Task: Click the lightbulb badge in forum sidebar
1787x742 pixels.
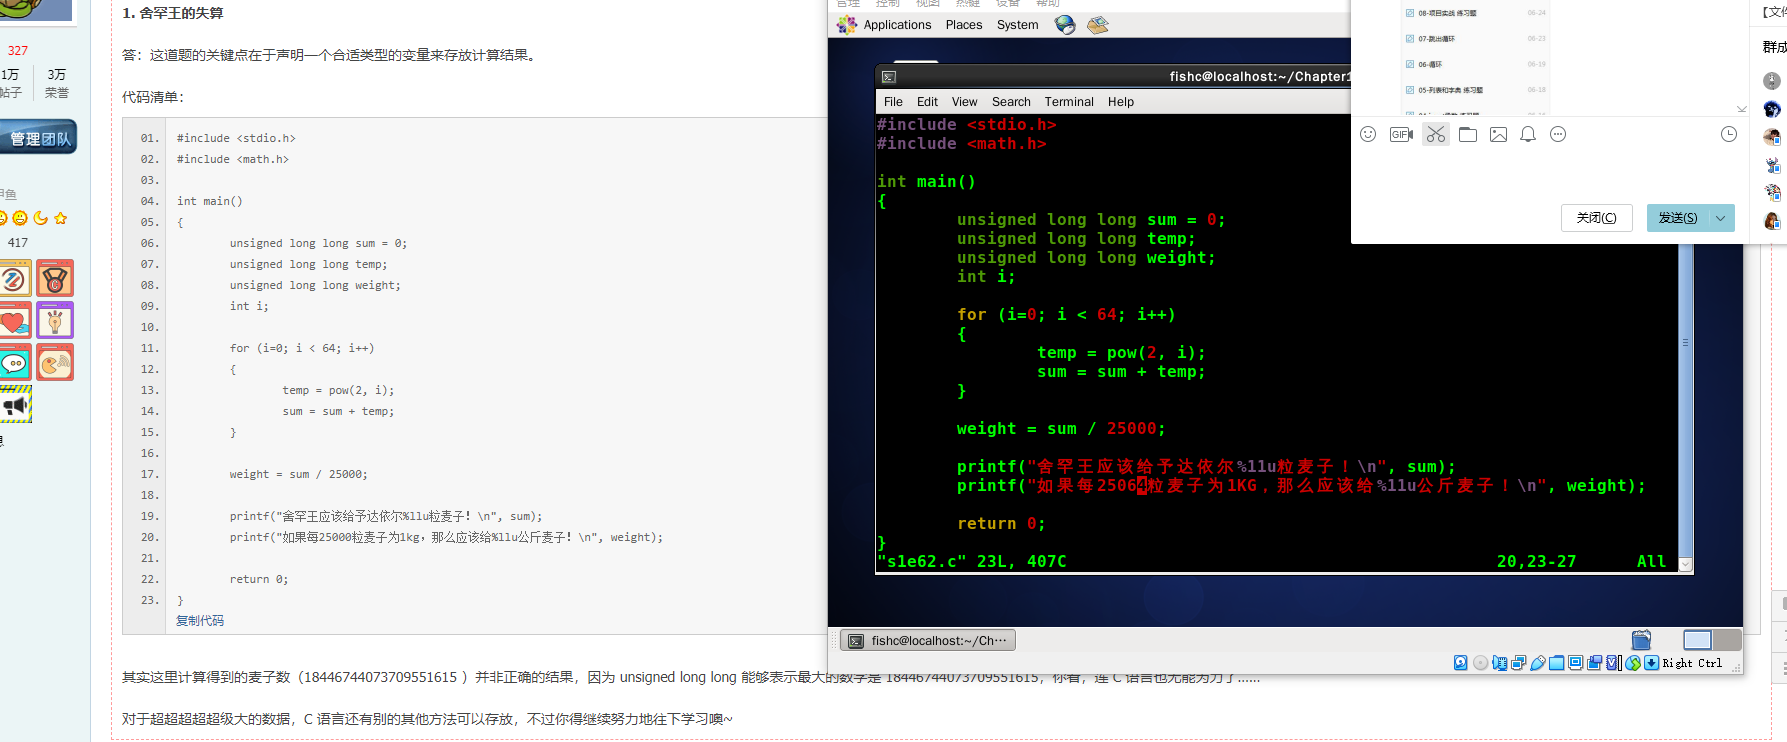Action: (x=55, y=320)
